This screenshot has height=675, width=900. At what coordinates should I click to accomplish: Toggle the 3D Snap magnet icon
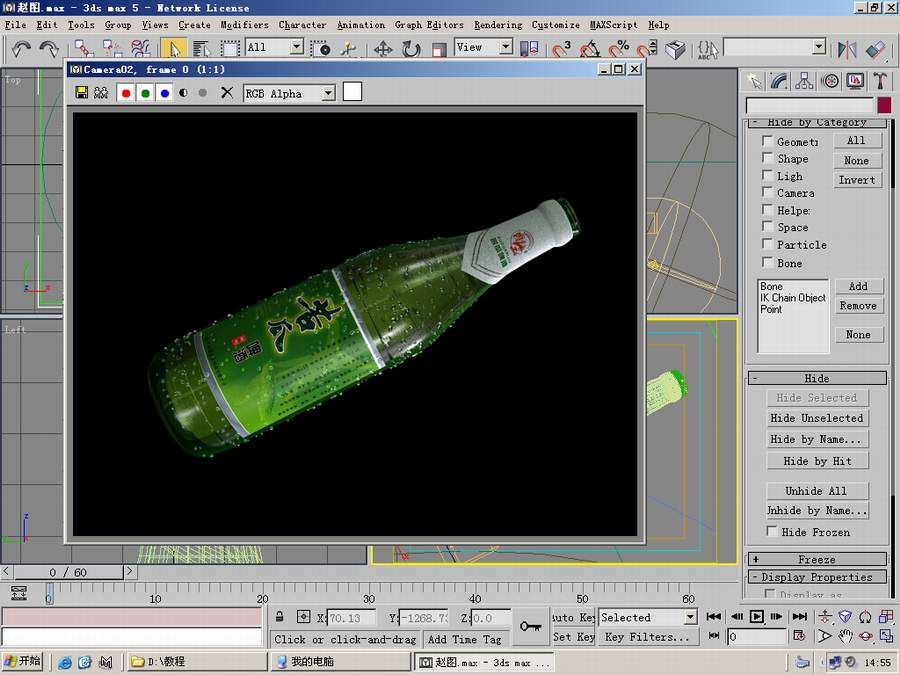pyautogui.click(x=561, y=49)
